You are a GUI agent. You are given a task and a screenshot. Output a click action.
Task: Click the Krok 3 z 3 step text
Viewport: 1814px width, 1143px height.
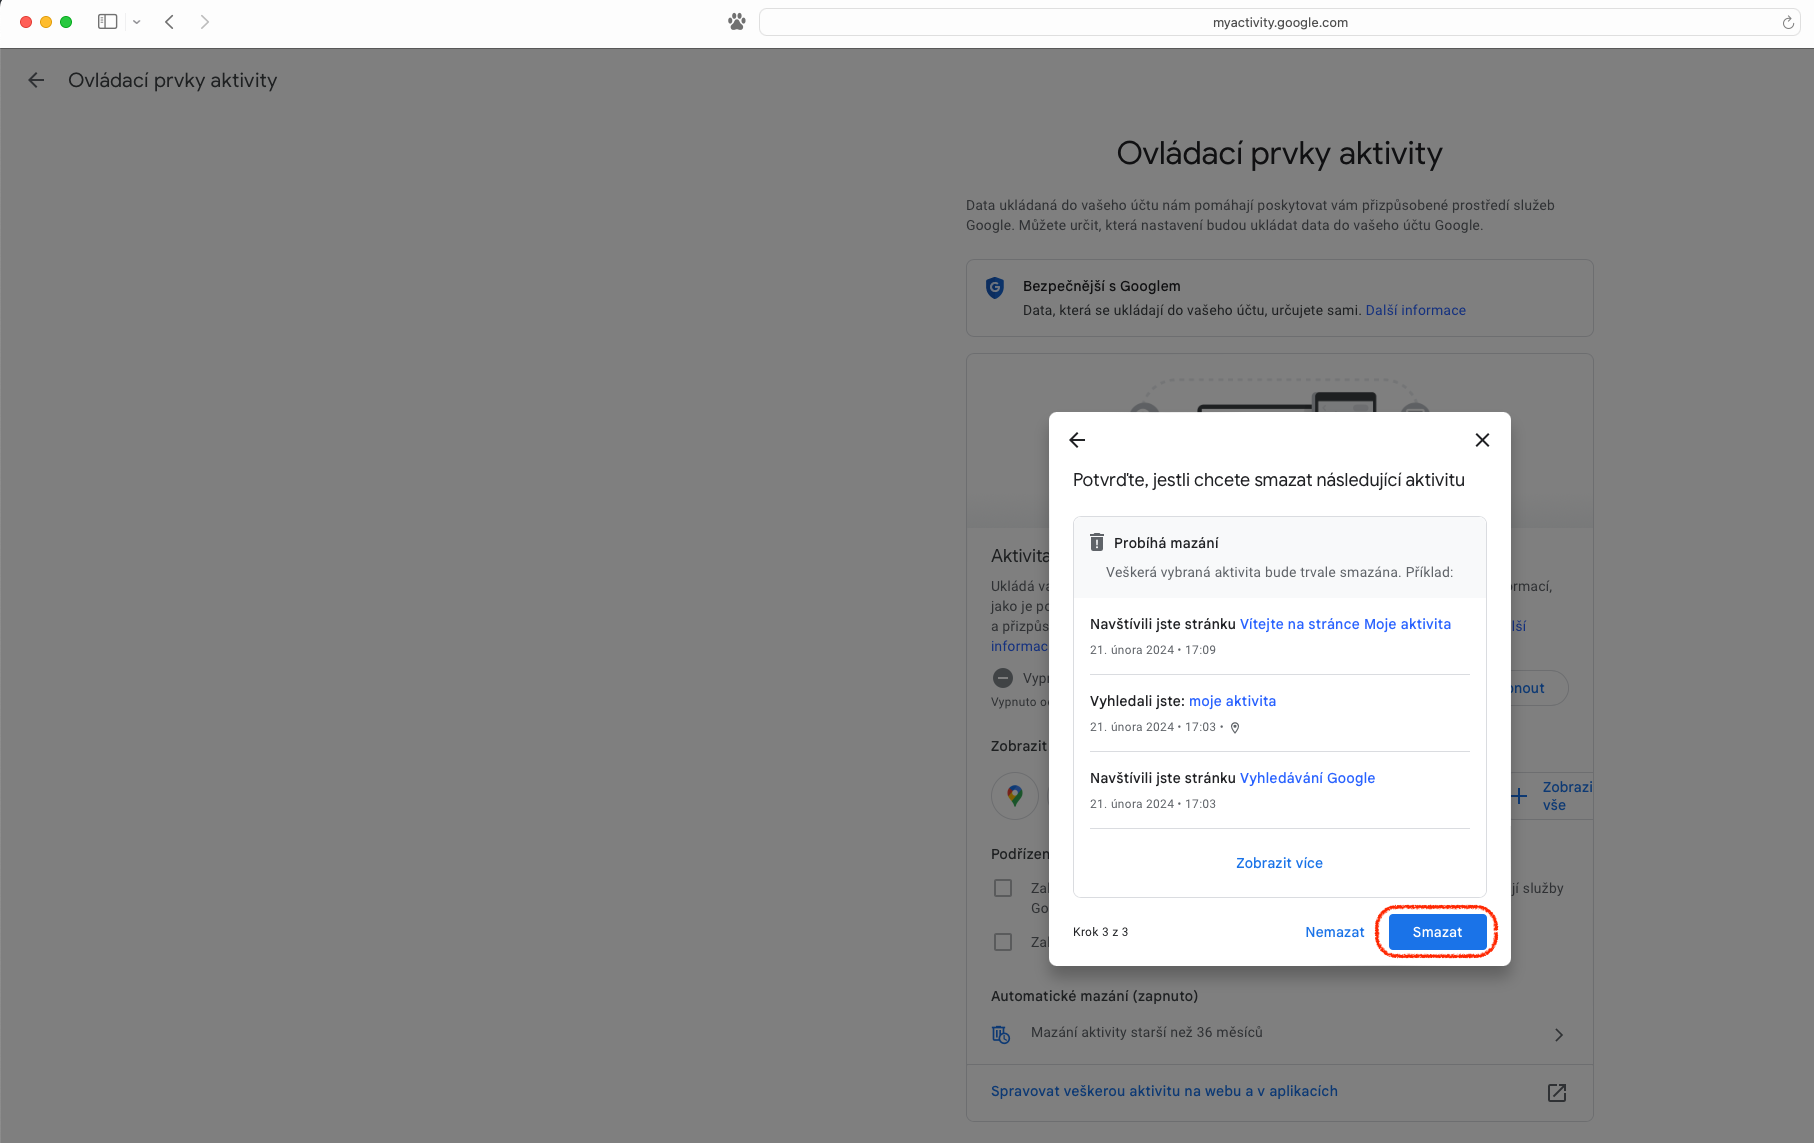[1100, 932]
